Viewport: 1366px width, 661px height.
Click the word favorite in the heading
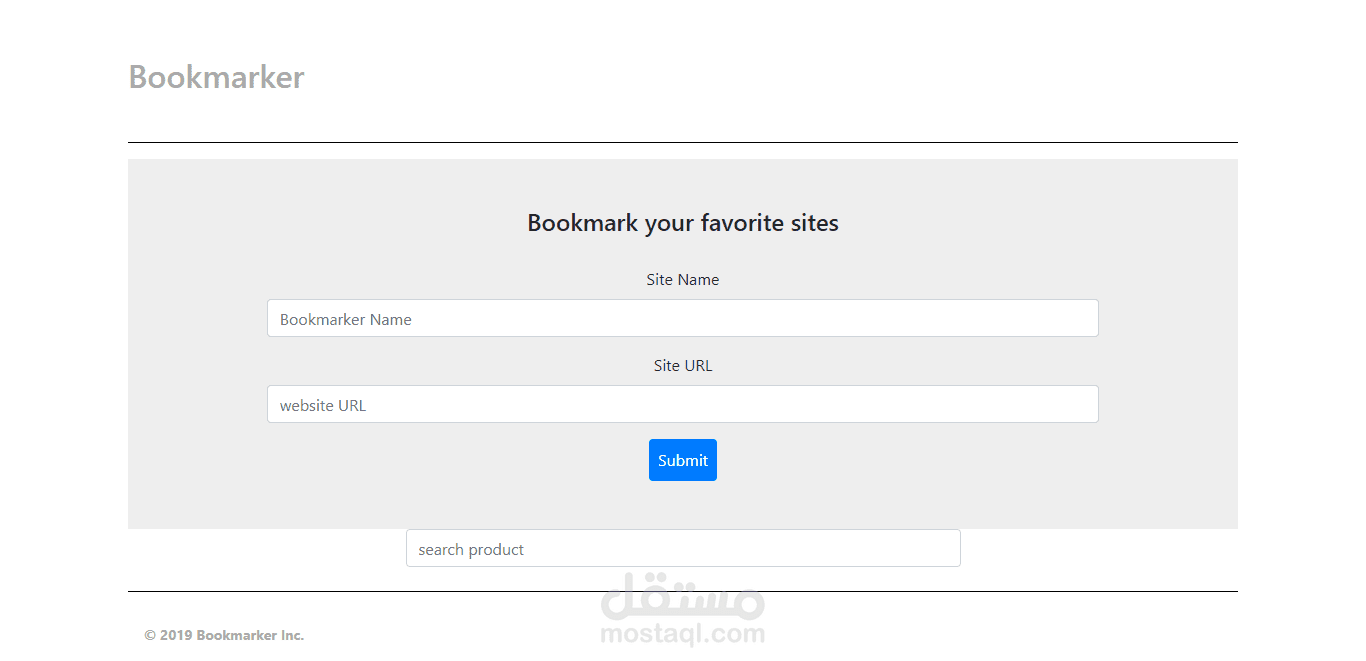point(742,223)
